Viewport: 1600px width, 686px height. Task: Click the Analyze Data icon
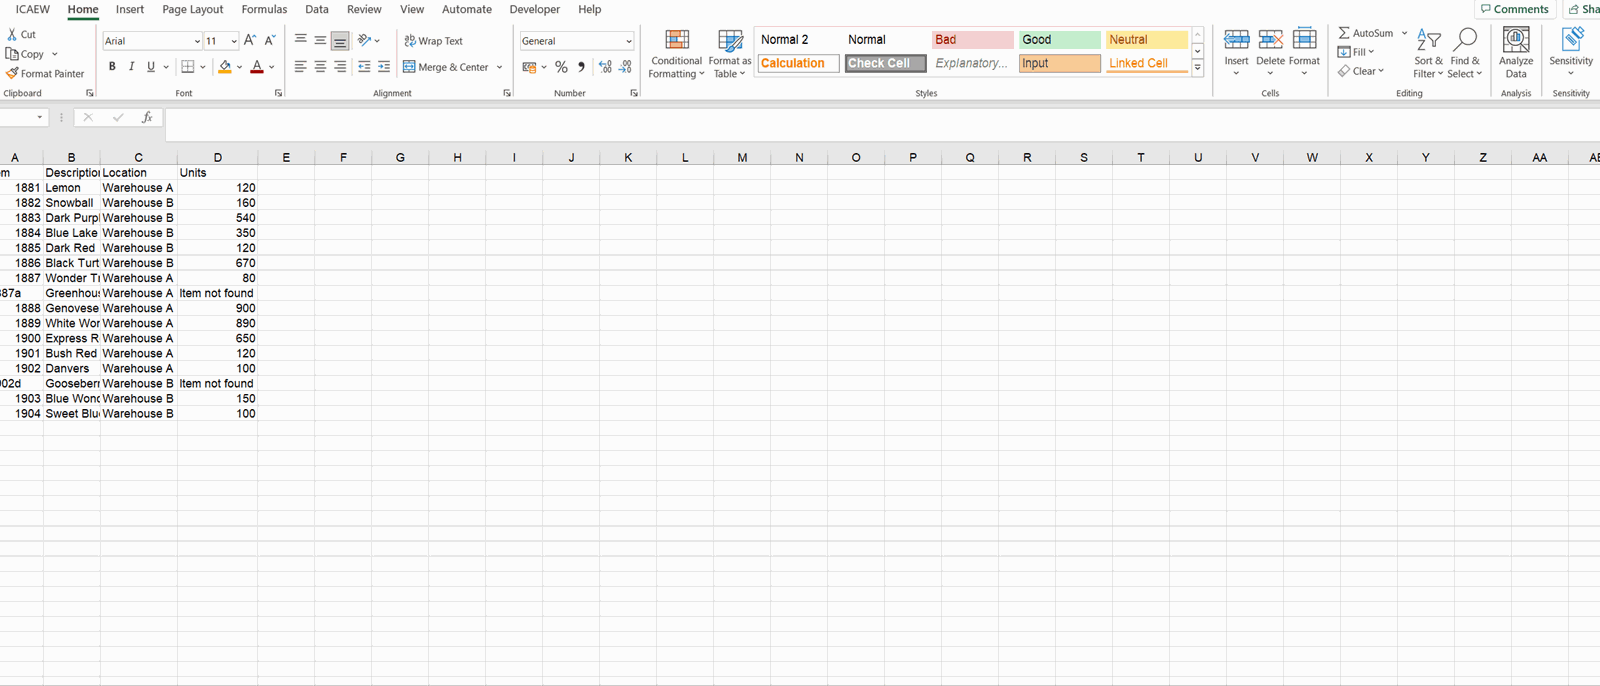[x=1516, y=42]
